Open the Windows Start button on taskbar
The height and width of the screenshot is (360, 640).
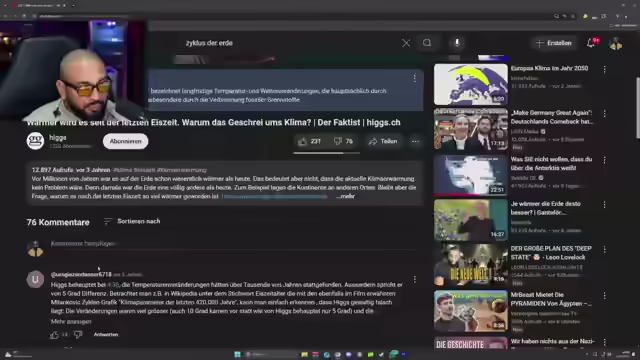coord(237,354)
